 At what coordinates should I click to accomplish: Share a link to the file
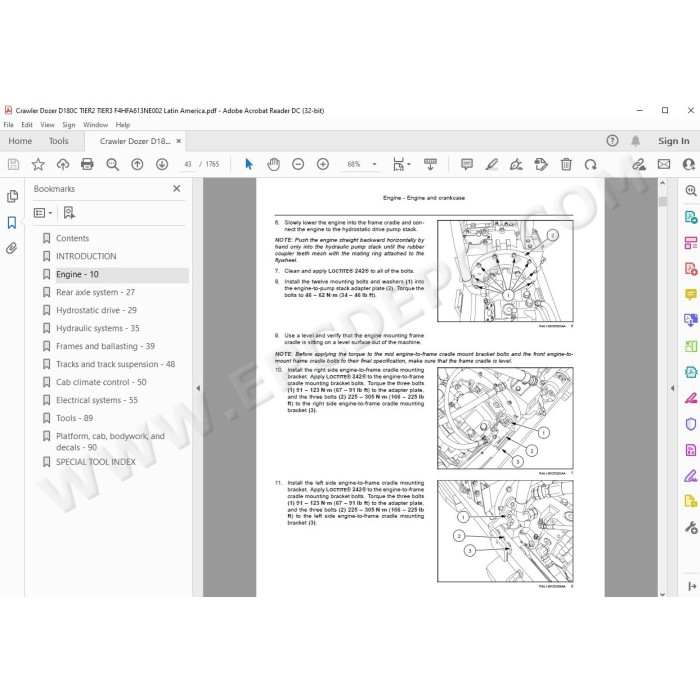click(x=639, y=164)
